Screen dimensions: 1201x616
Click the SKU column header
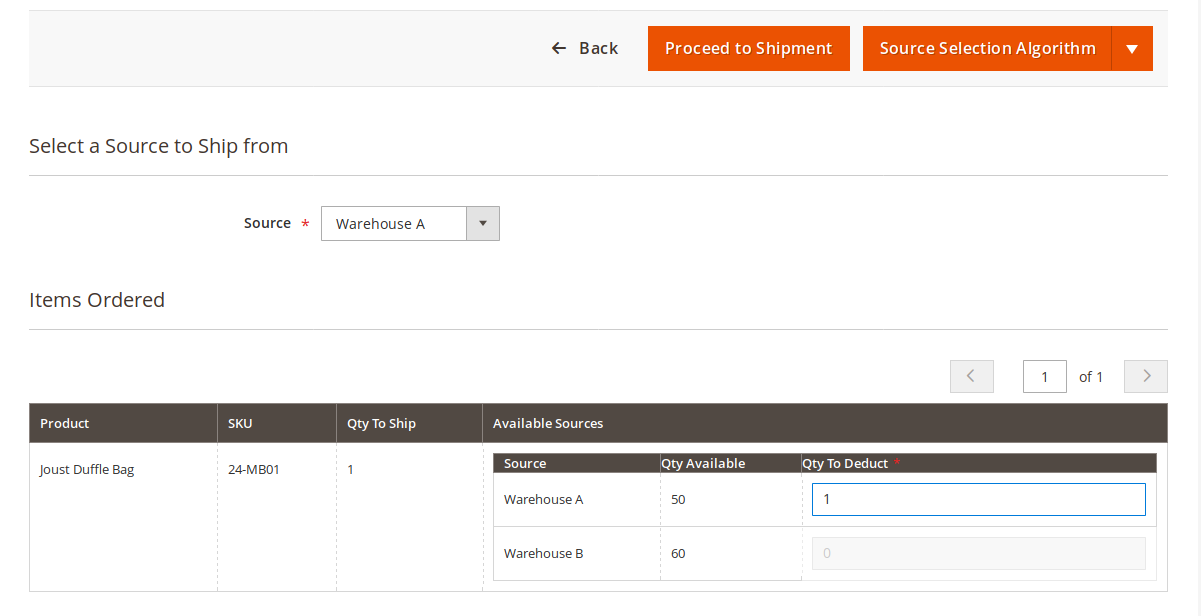coord(277,423)
